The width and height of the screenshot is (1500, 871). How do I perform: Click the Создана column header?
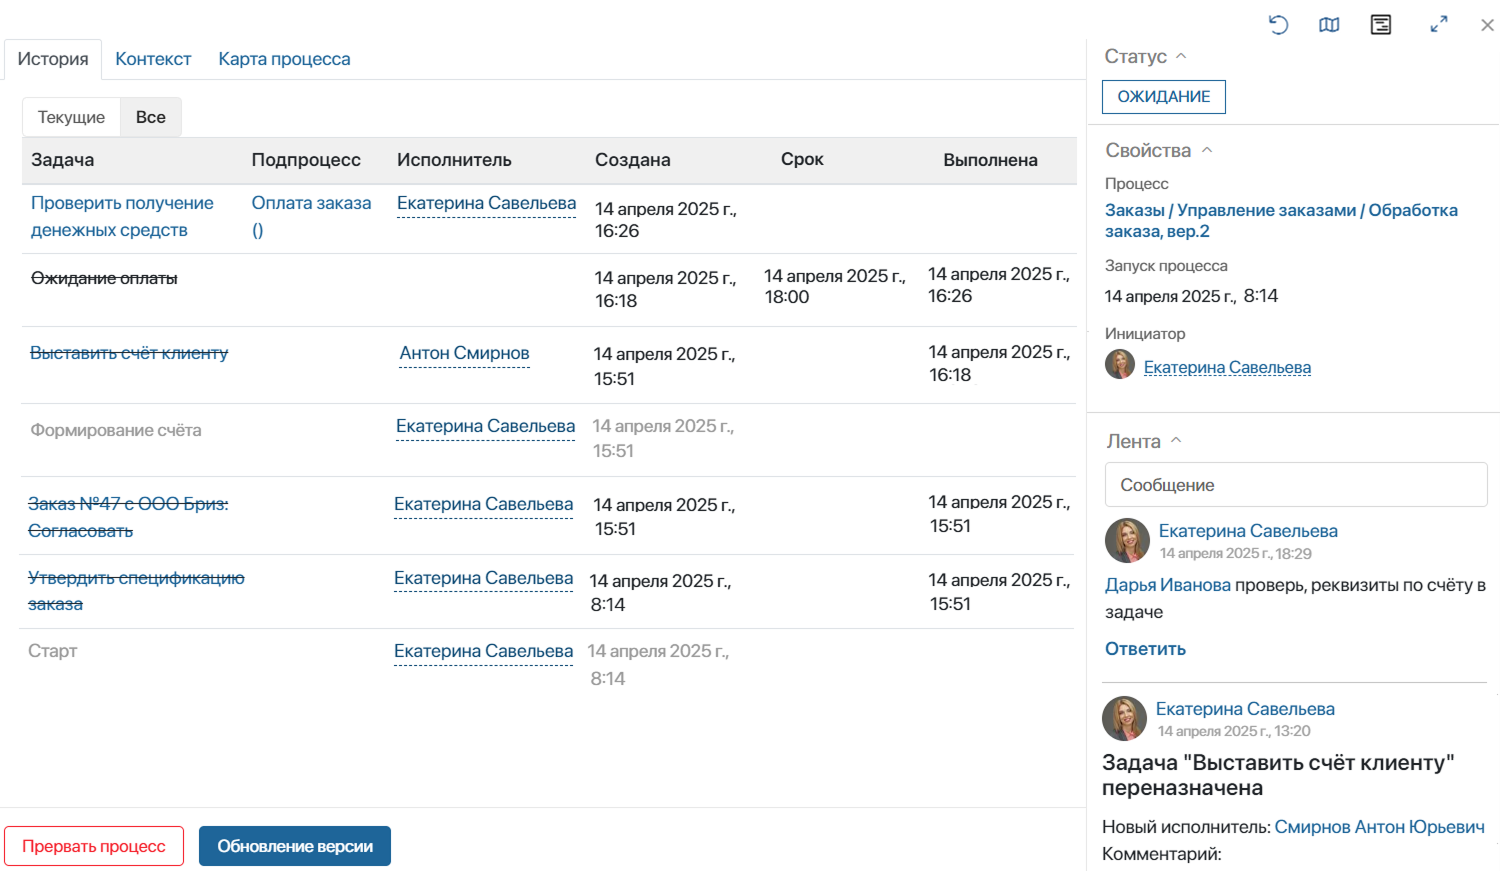[x=633, y=160]
